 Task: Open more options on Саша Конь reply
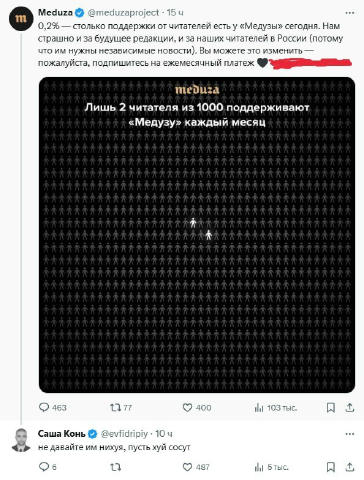pyautogui.click(x=350, y=434)
